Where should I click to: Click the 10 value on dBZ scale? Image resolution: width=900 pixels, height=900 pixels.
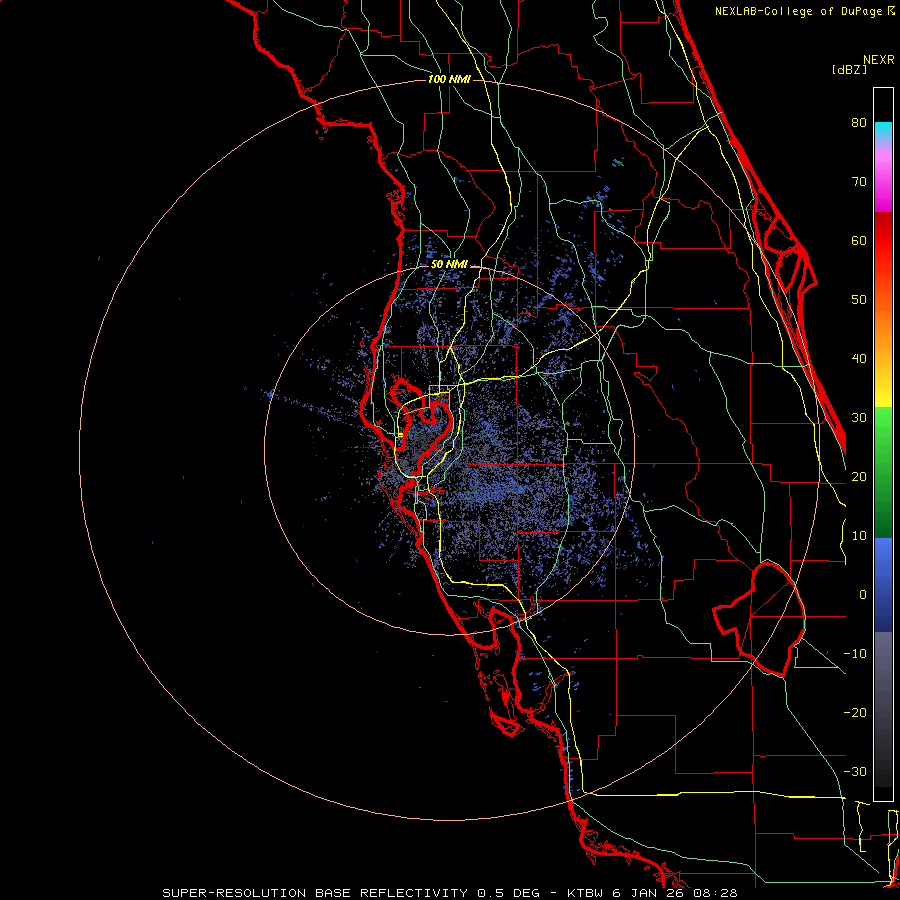(859, 536)
